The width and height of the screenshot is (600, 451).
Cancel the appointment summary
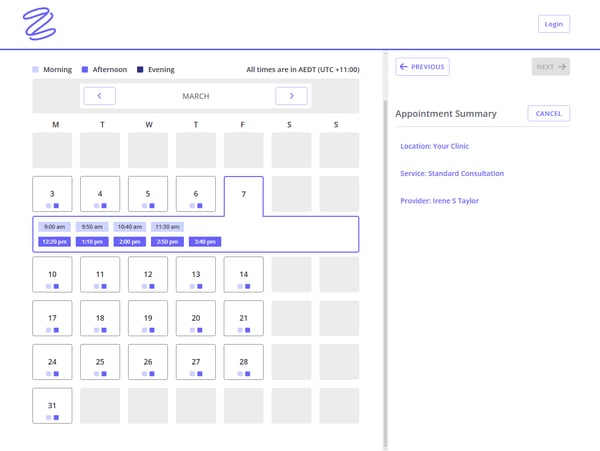[548, 113]
